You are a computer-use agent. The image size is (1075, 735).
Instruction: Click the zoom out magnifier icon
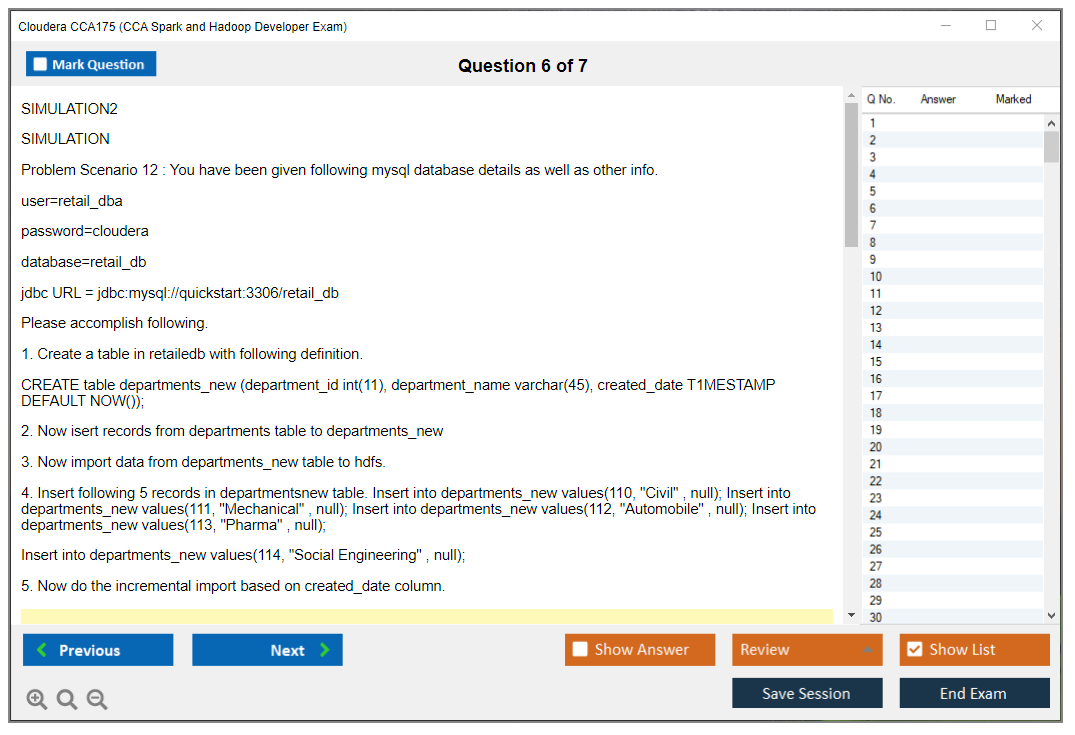coord(97,700)
